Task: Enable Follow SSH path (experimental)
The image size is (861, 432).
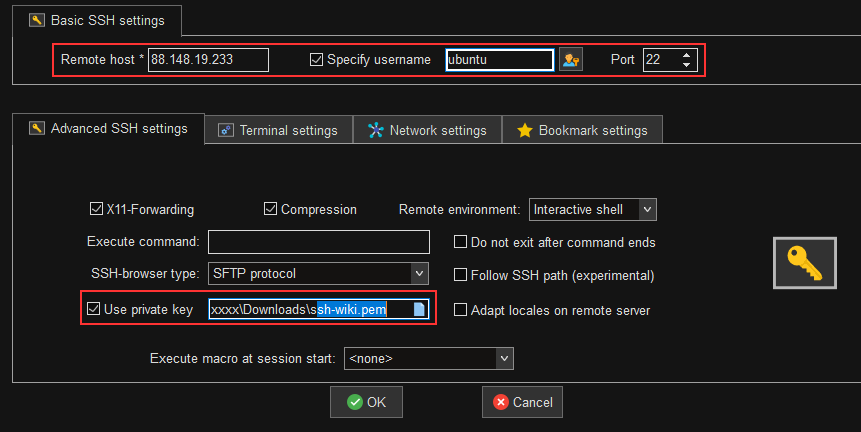Action: 461,275
